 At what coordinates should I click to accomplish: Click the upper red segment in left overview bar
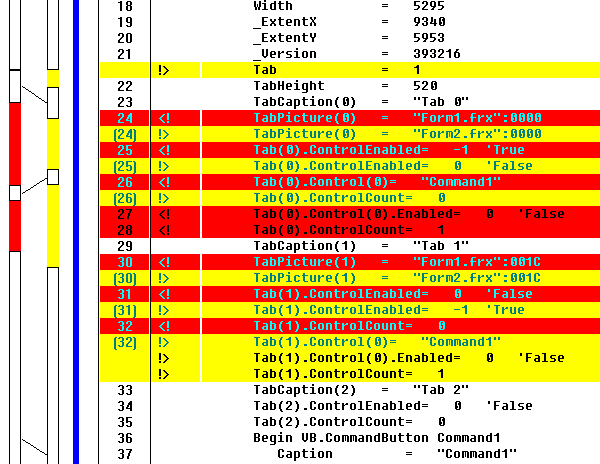coord(15,144)
